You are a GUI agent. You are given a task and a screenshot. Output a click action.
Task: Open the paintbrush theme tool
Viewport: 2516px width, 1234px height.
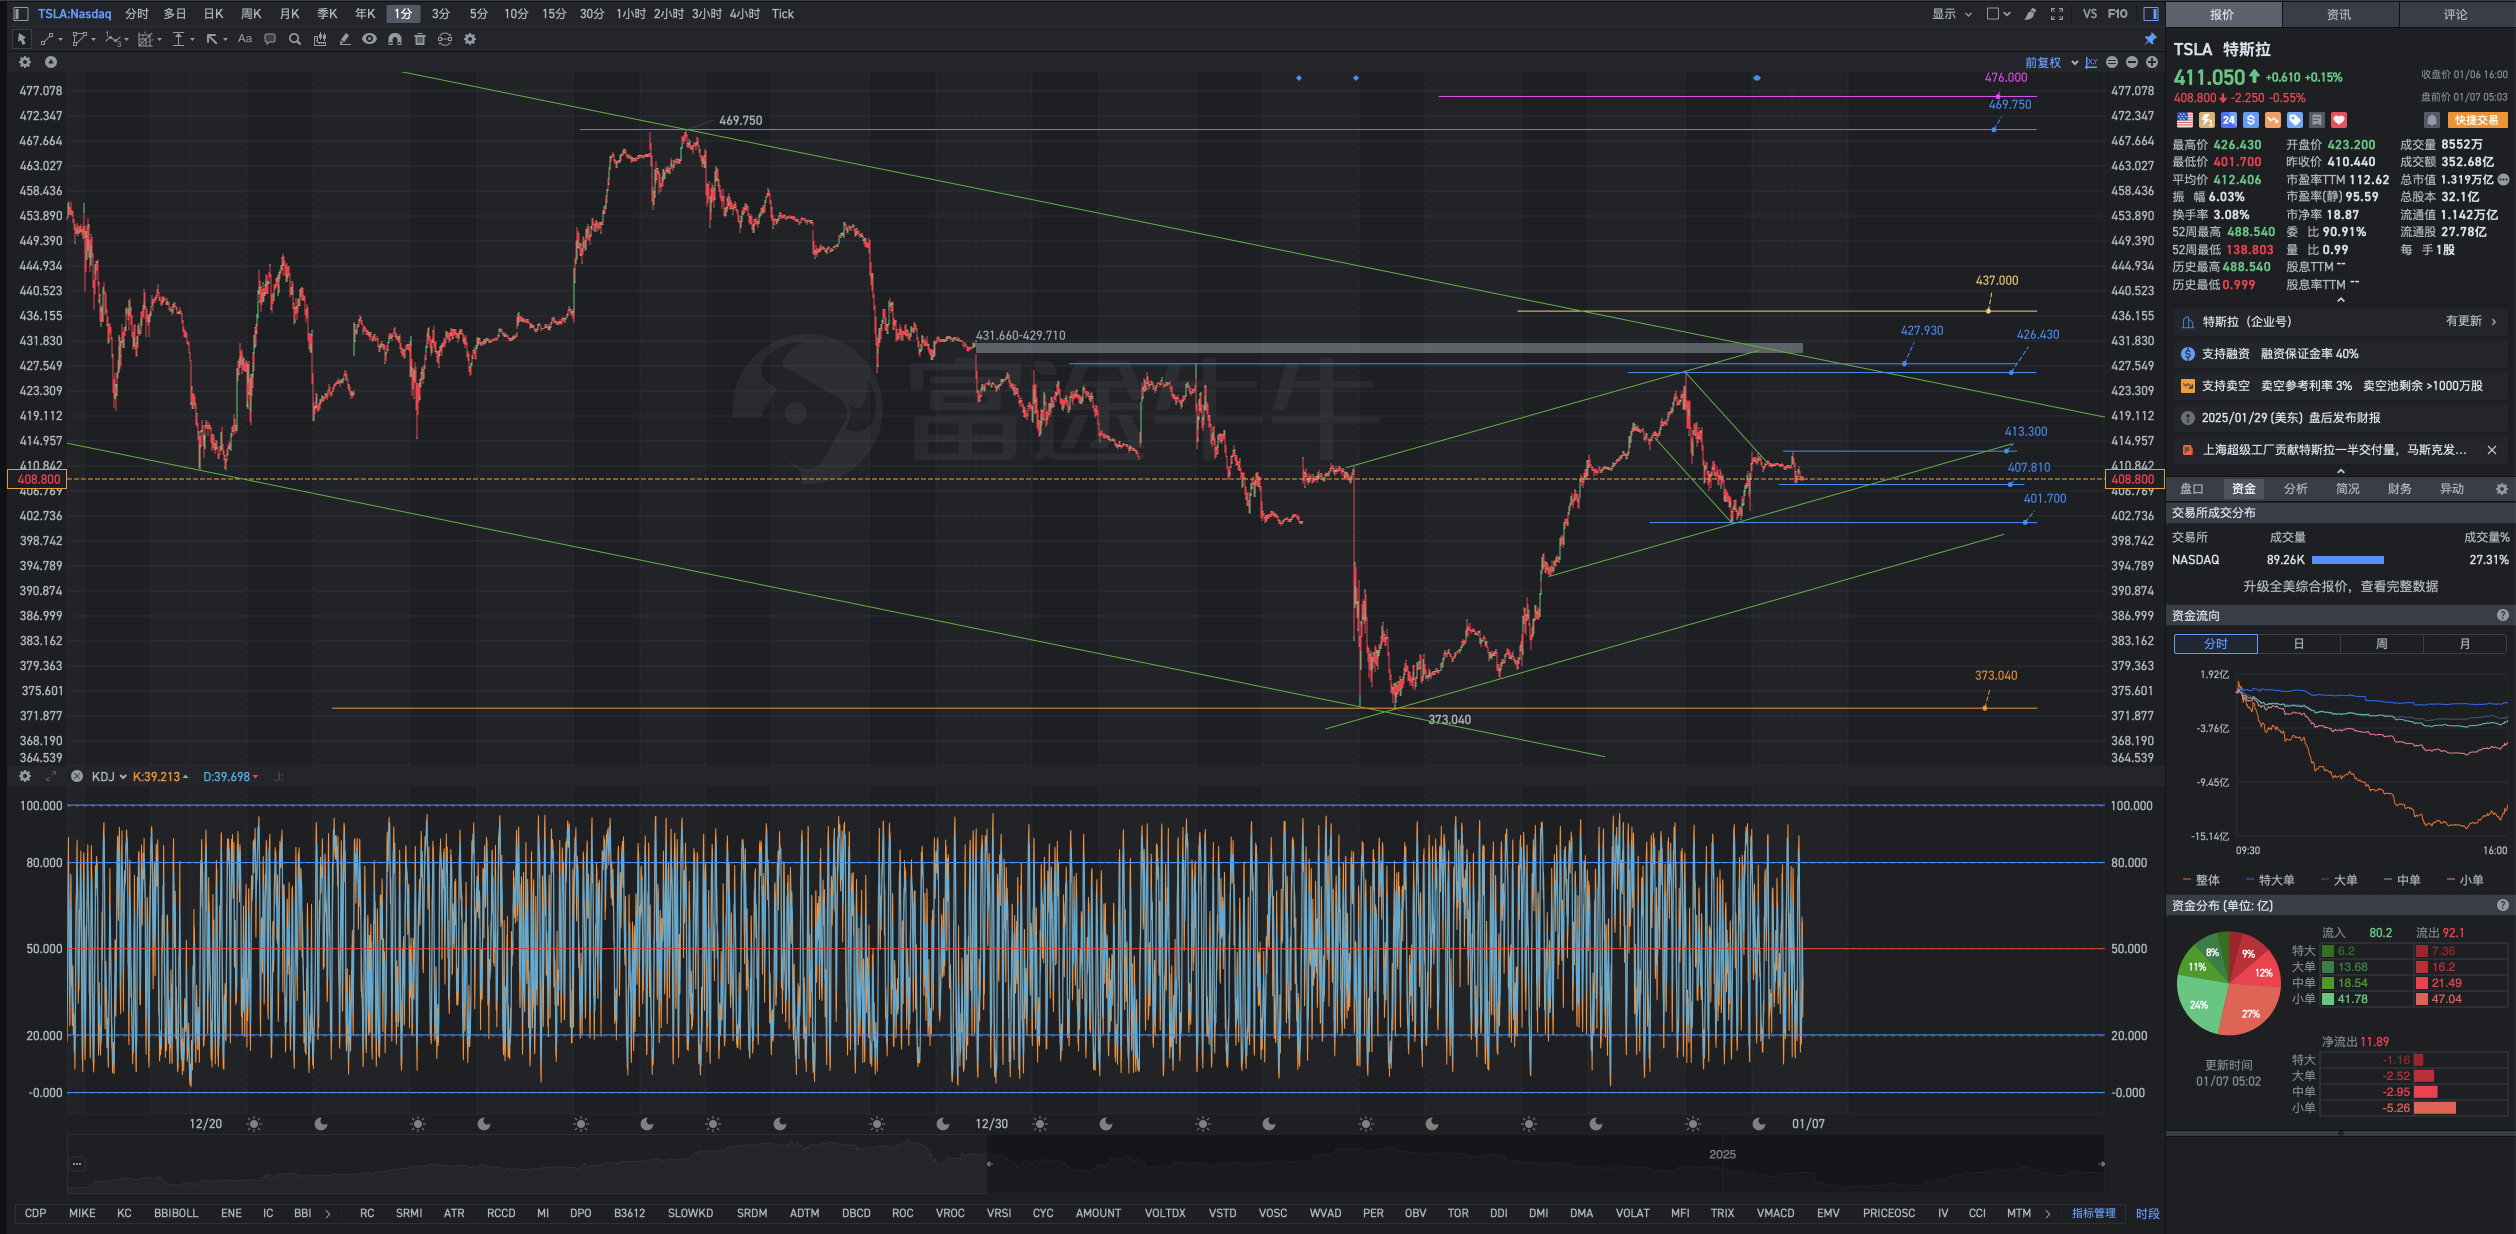click(x=2030, y=14)
